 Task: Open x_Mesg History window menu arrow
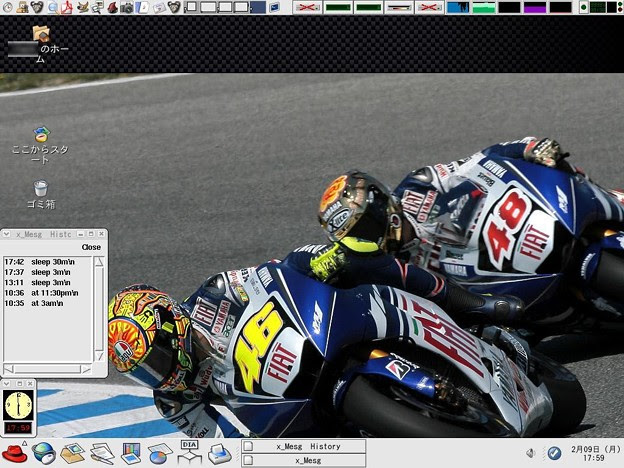(6, 234)
